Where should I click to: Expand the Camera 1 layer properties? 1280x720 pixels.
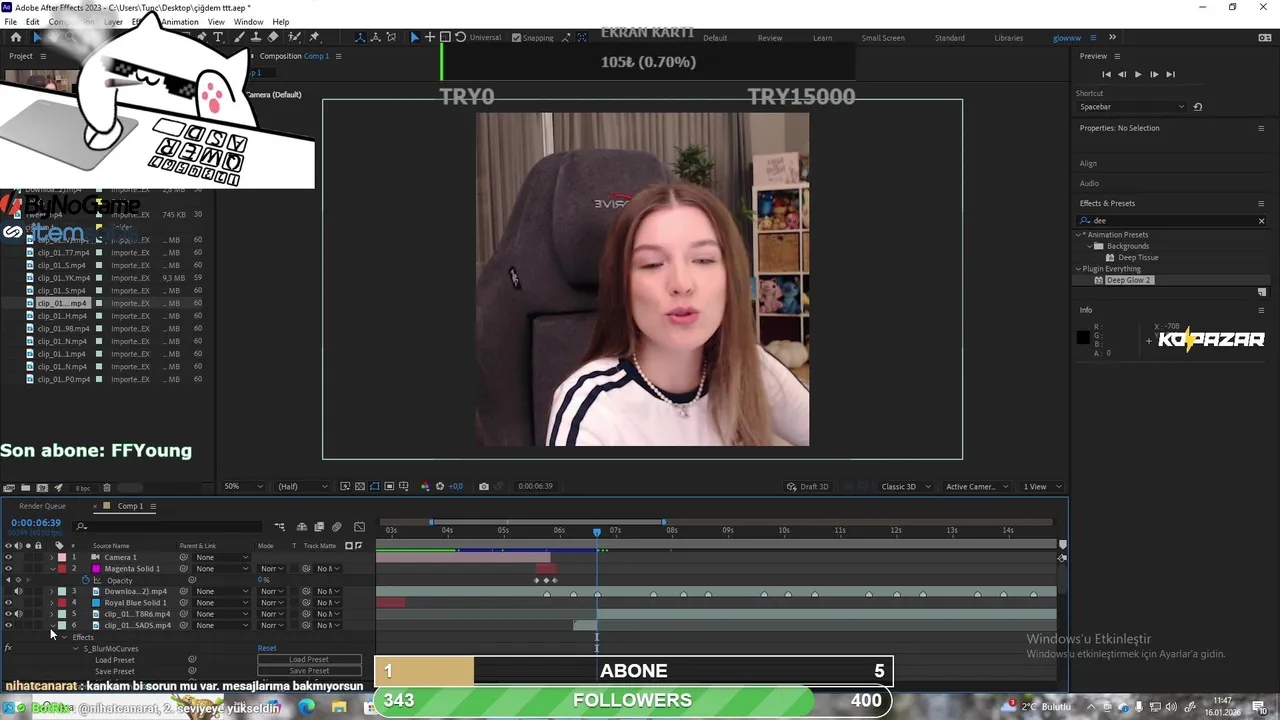tap(52, 557)
